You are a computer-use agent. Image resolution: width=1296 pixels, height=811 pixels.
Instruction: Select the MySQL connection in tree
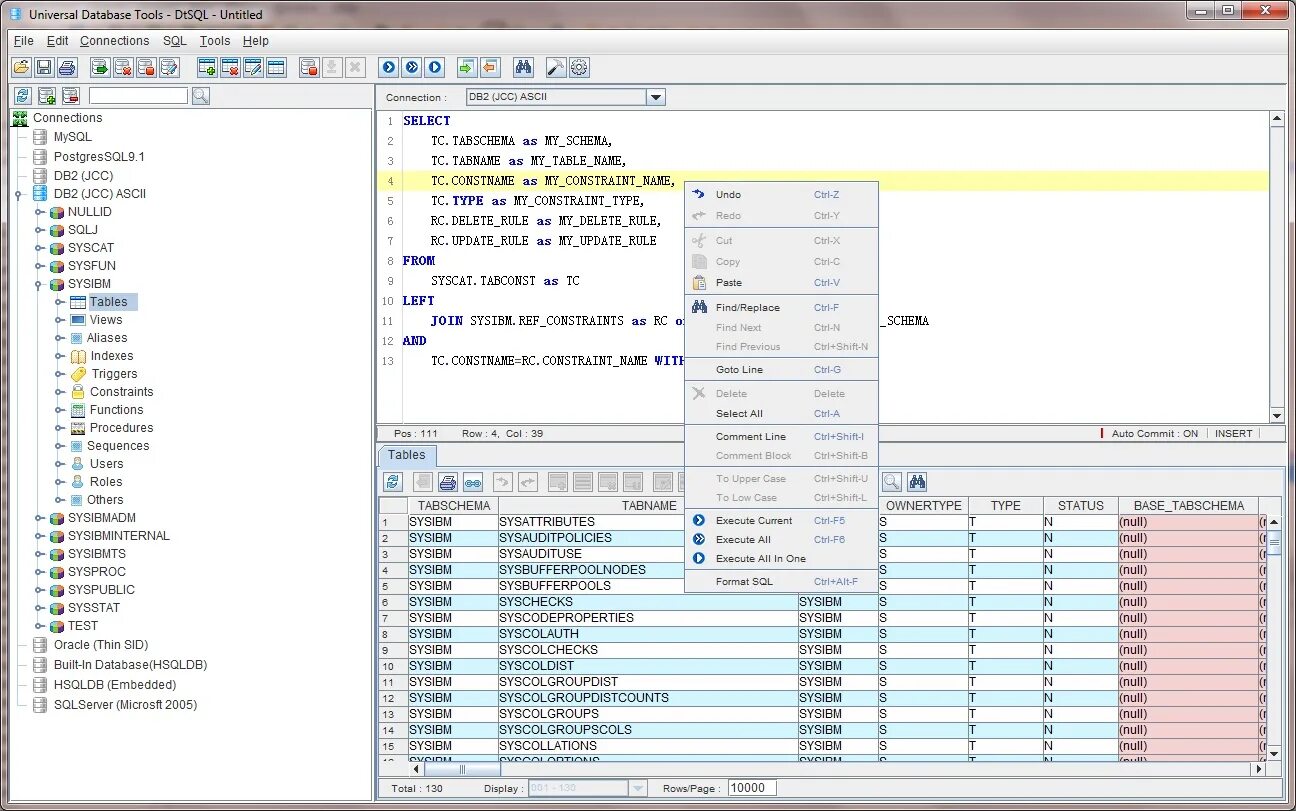tap(72, 137)
